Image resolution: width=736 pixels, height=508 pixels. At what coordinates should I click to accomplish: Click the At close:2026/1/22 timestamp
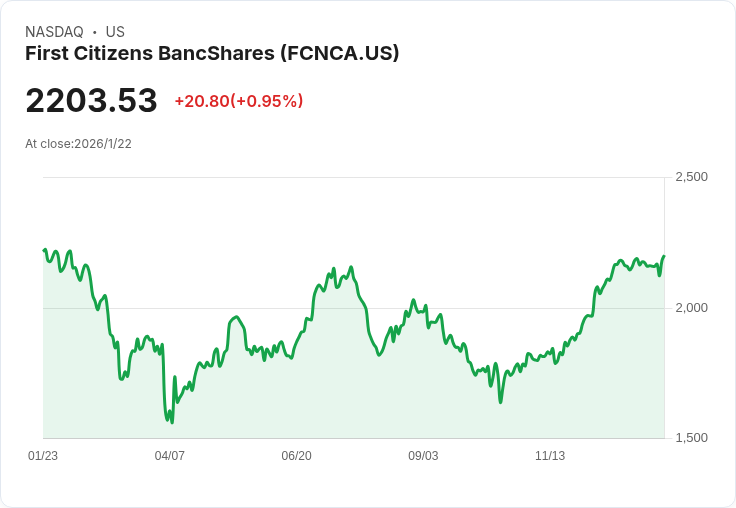point(78,144)
